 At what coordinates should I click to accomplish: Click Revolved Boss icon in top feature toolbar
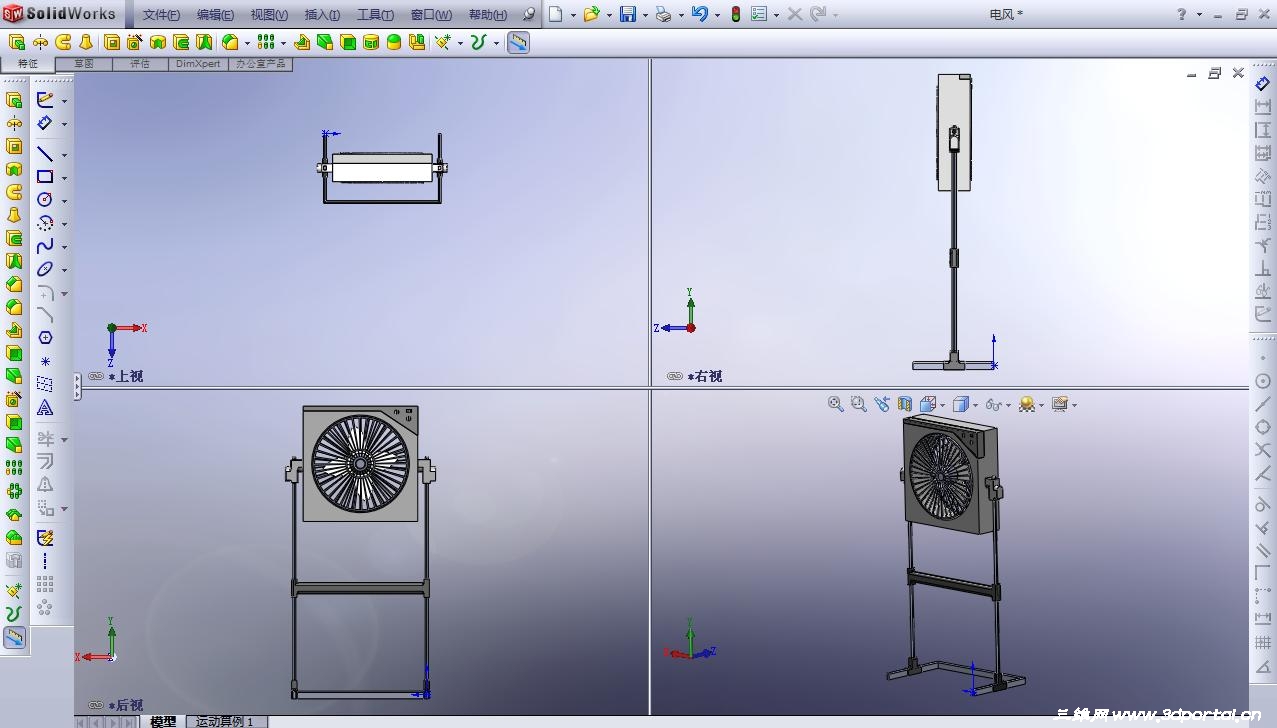coord(40,42)
